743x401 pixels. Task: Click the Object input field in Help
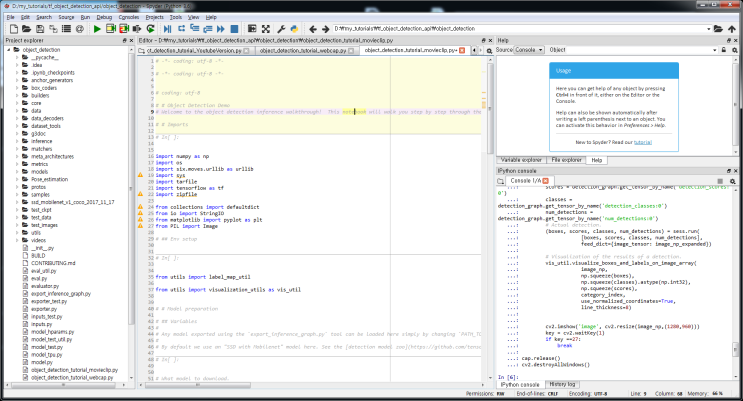pos(640,49)
